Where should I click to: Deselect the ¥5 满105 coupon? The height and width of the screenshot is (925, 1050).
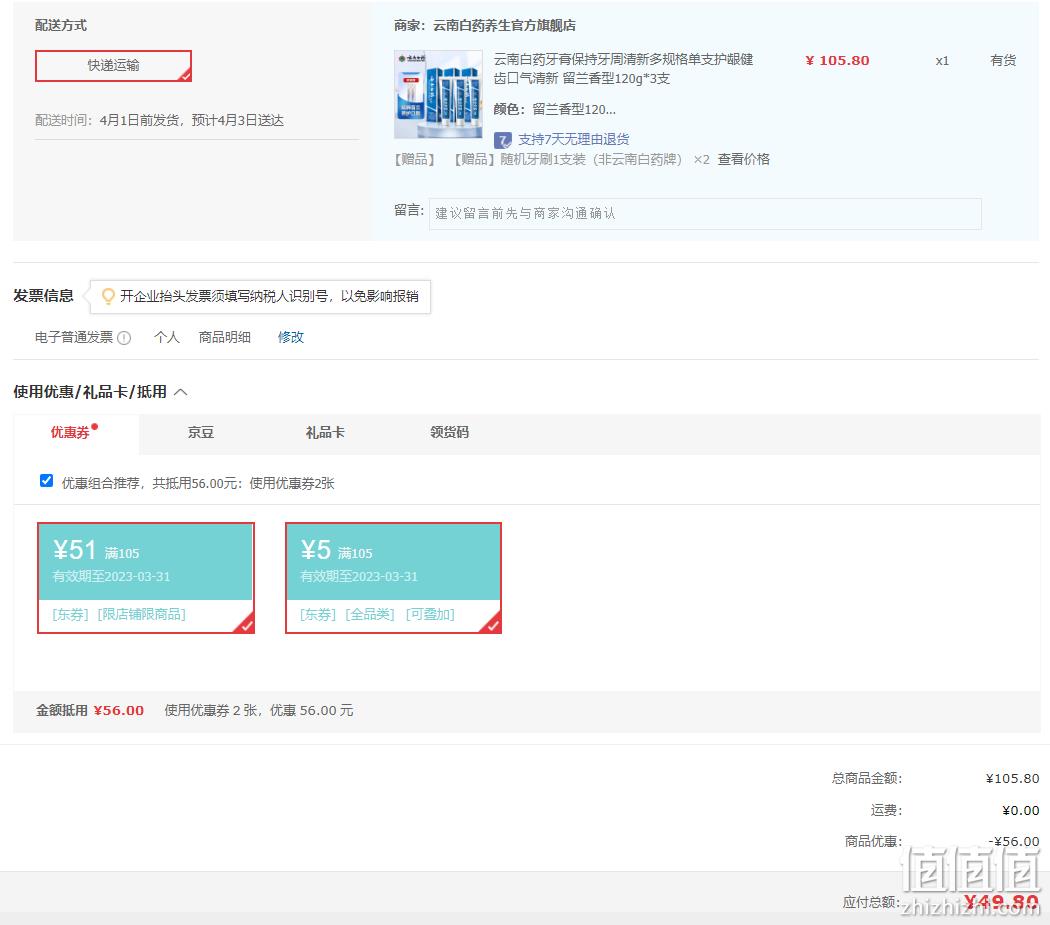(x=394, y=578)
